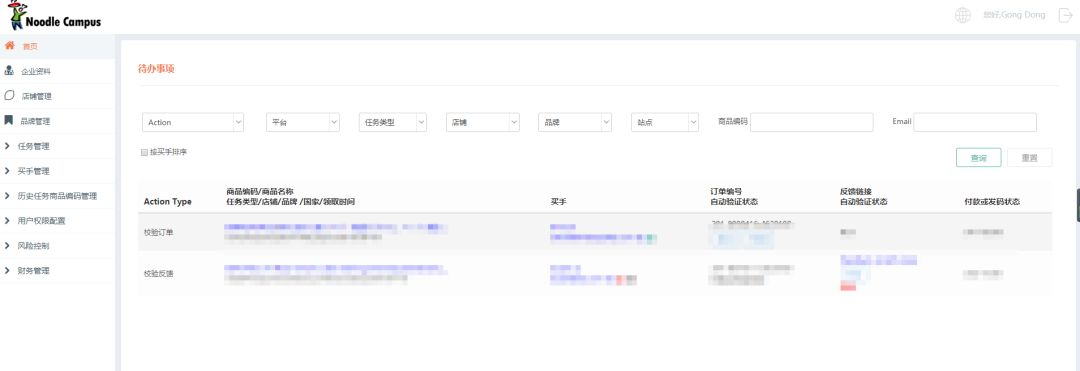1080x371 pixels.
Task: Open the 品牌 dropdown
Action: (574, 122)
